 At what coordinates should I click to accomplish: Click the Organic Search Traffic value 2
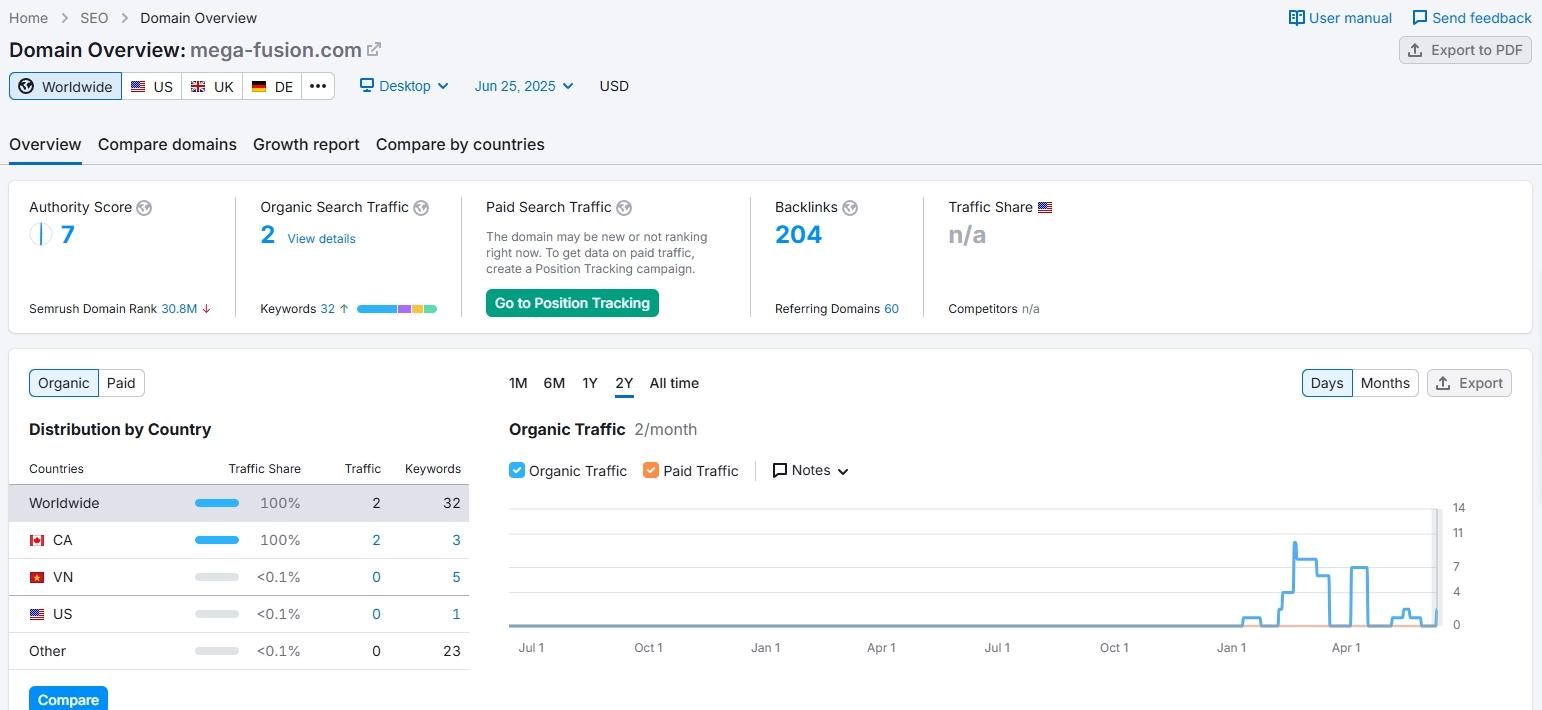tap(268, 235)
